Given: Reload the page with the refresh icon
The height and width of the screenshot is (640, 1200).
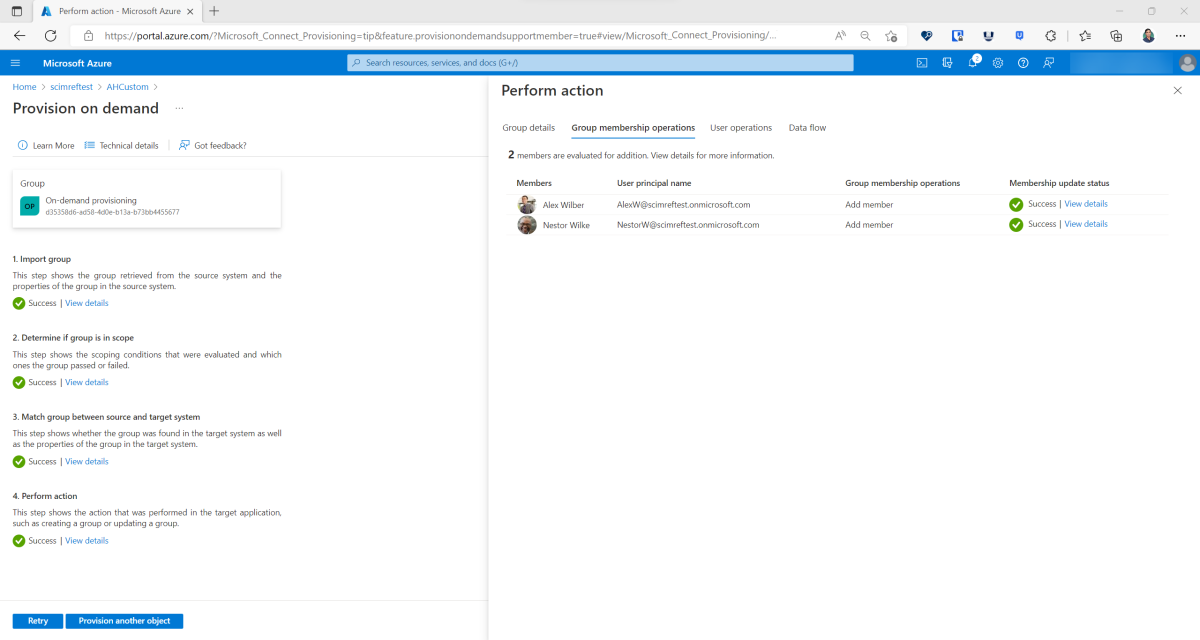Looking at the screenshot, I should (x=50, y=35).
